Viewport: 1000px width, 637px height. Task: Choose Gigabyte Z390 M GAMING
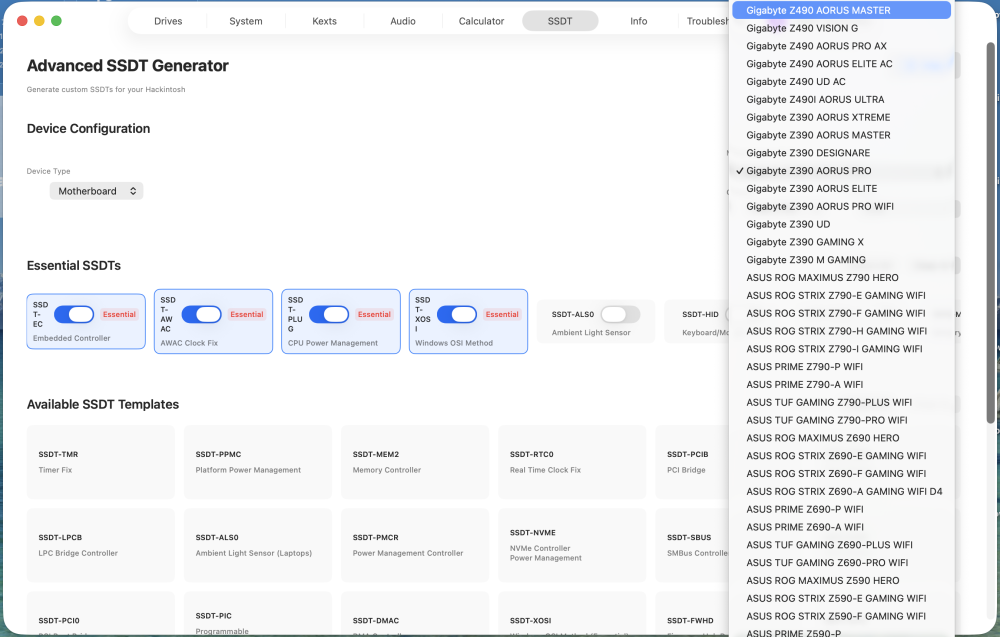(841, 260)
